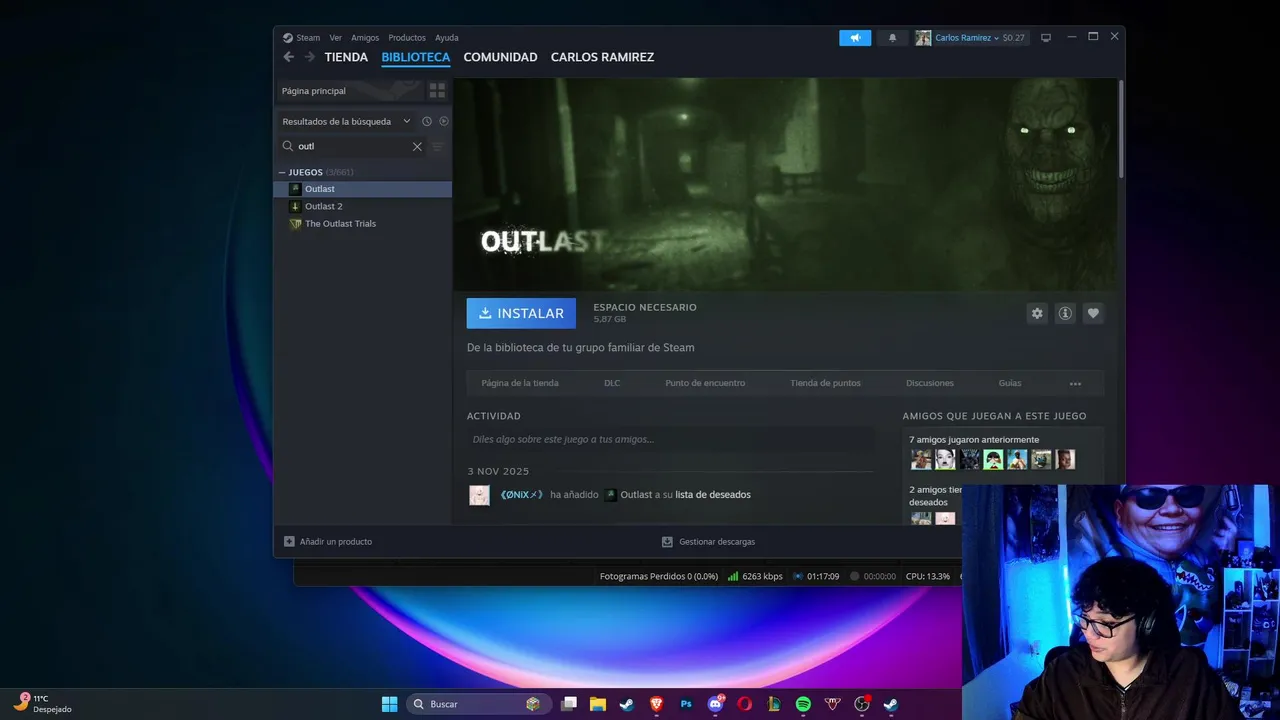
Task: Click the Windows taskbar Buscar search box
Action: [x=478, y=704]
